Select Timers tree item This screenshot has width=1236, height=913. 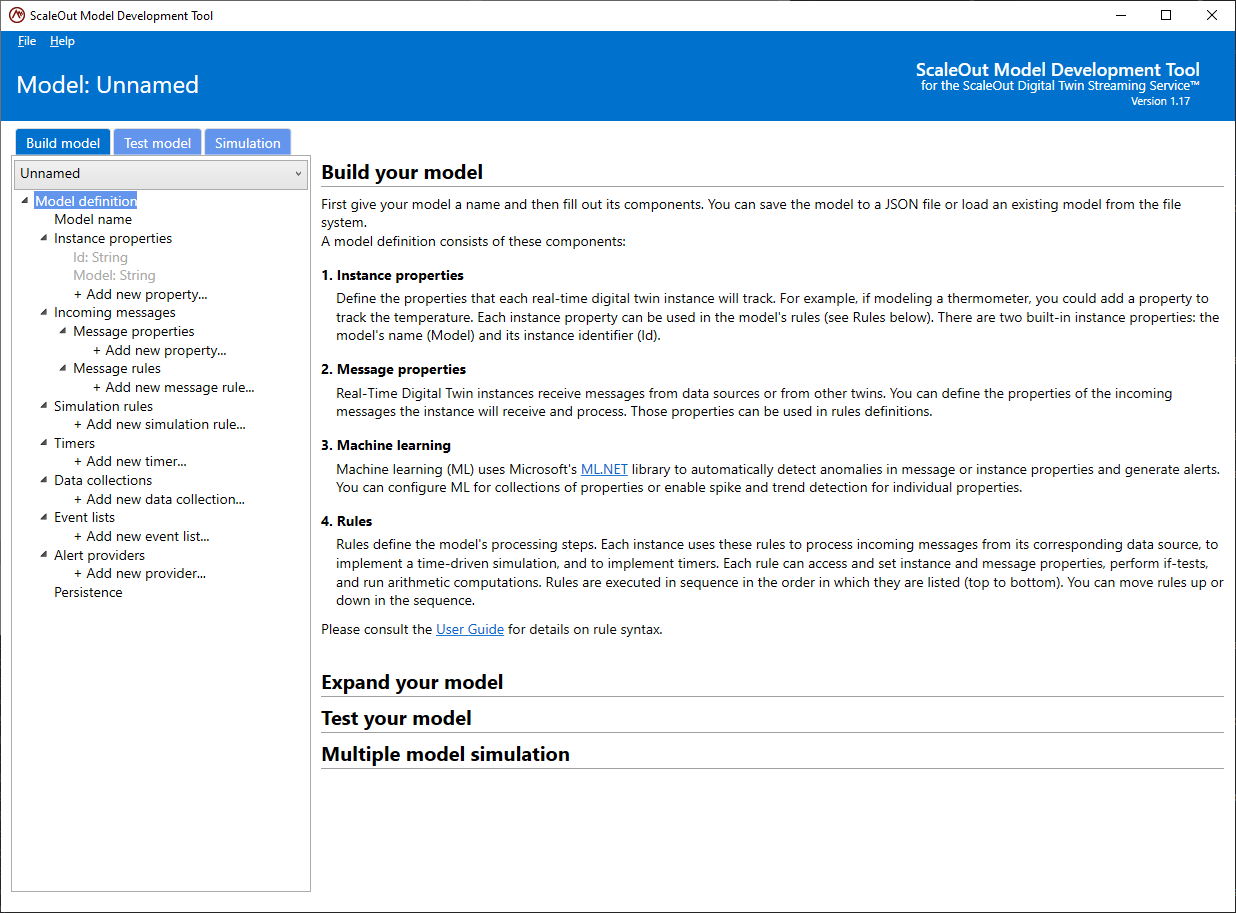pos(75,443)
